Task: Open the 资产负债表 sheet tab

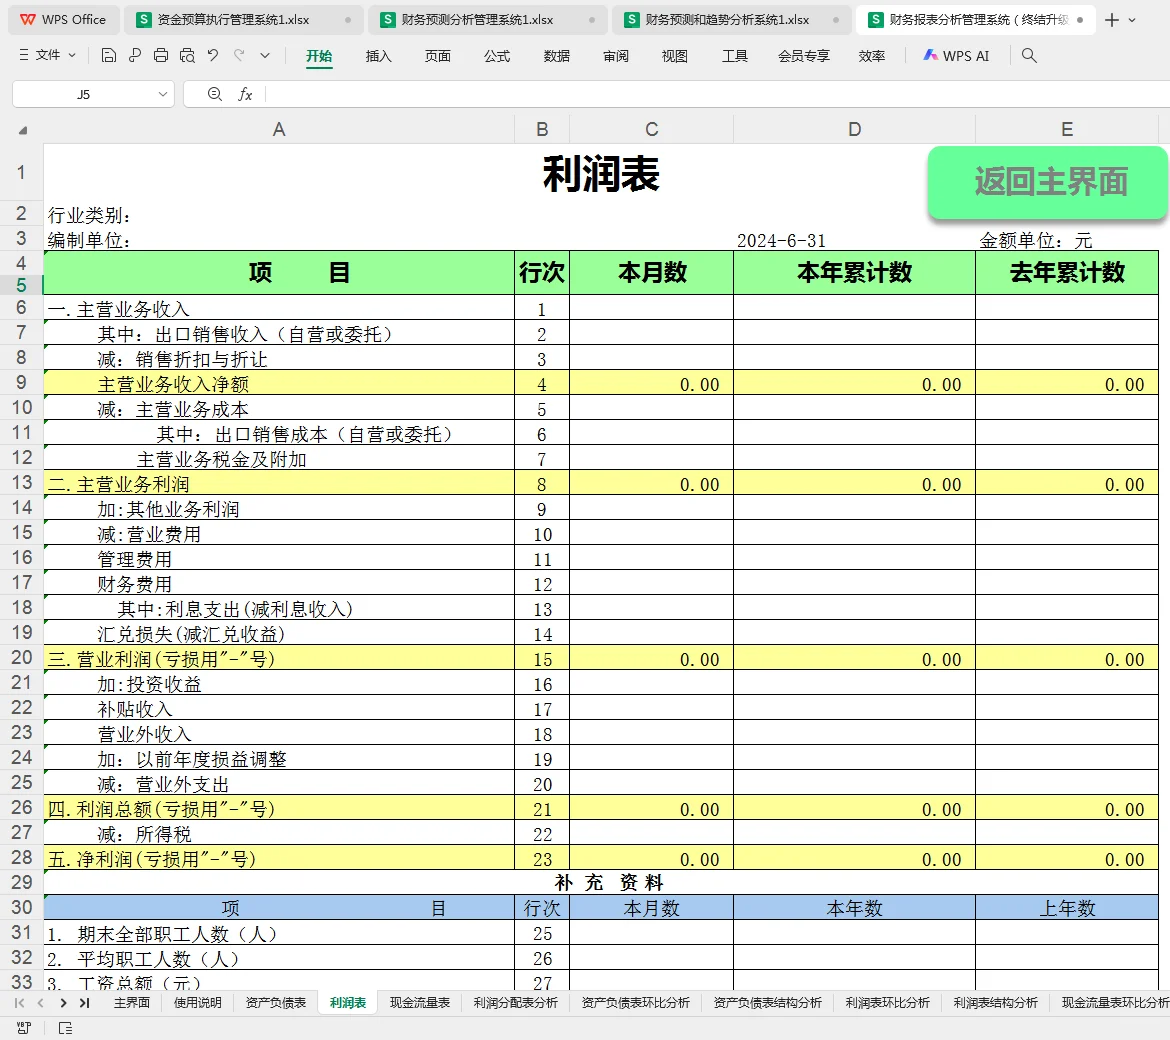Action: click(276, 1003)
